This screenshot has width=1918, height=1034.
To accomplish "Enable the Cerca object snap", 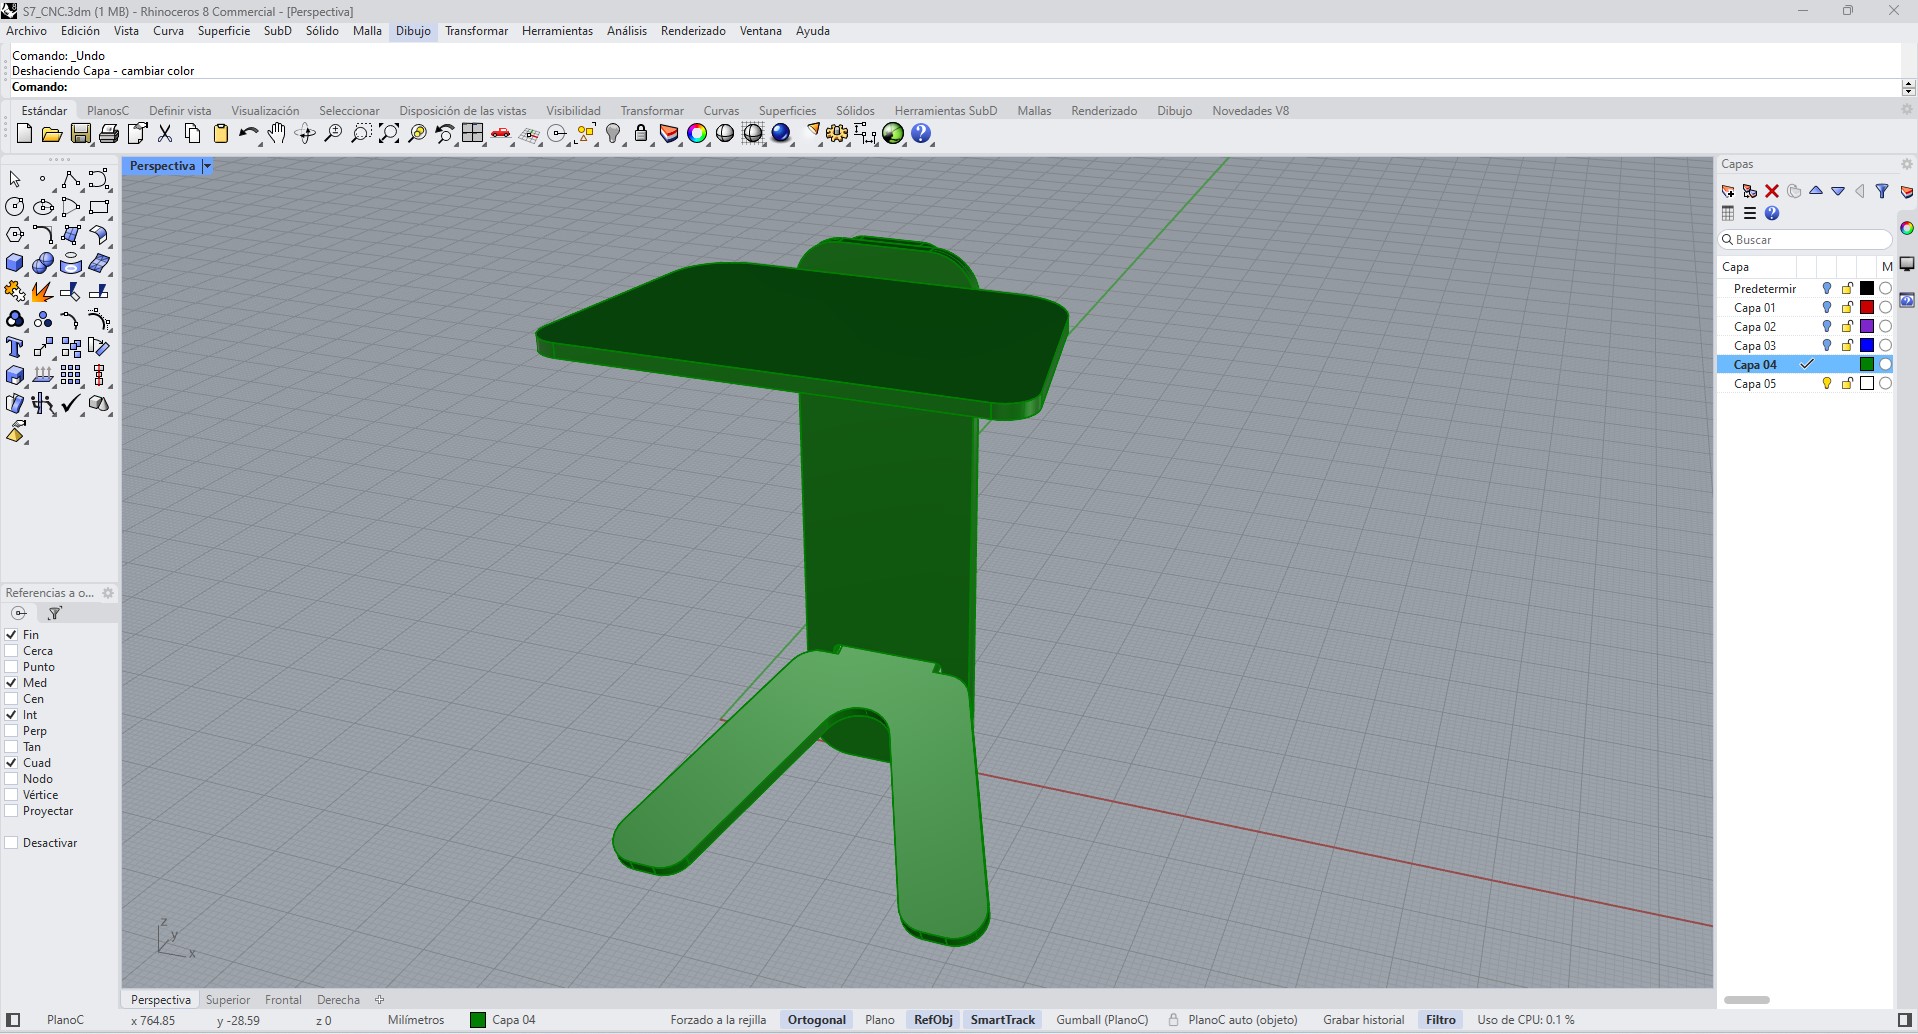I will pos(12,651).
